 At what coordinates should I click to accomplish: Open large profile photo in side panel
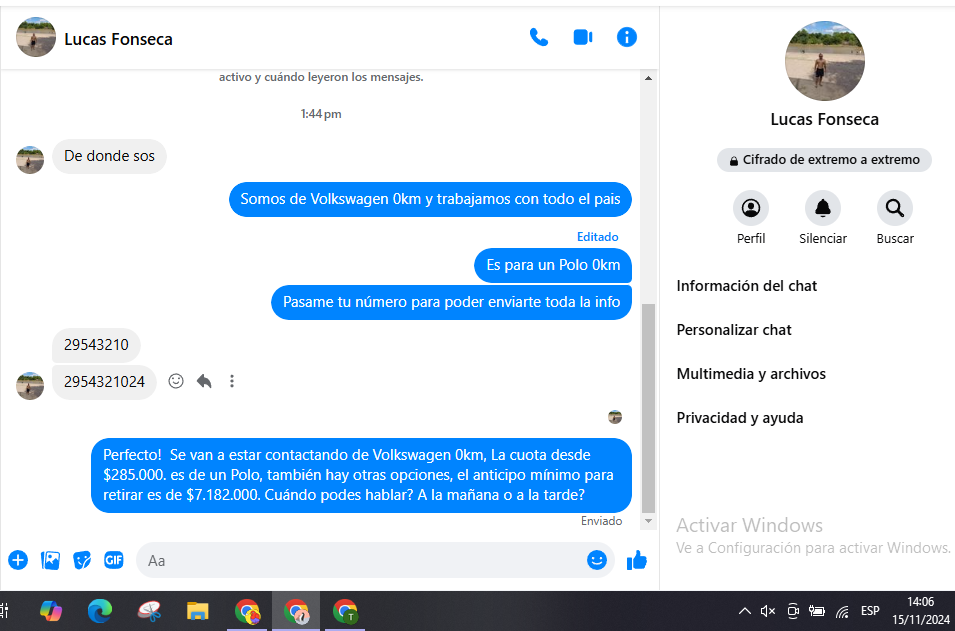coord(825,61)
